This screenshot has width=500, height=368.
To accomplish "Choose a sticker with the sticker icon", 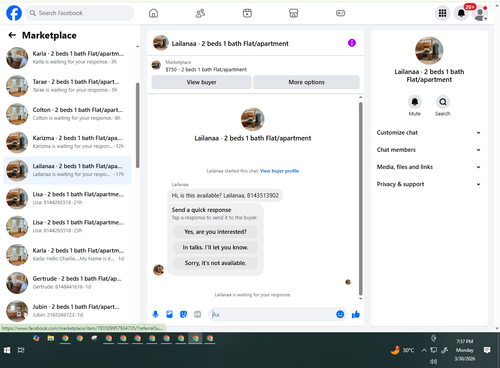I will (x=183, y=314).
